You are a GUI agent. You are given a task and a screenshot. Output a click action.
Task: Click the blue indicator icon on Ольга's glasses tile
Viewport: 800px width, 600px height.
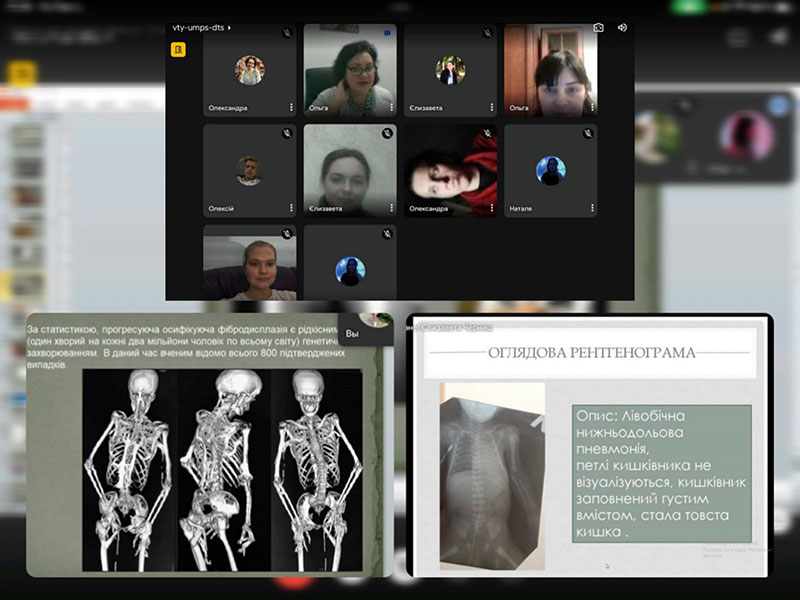coord(387,32)
